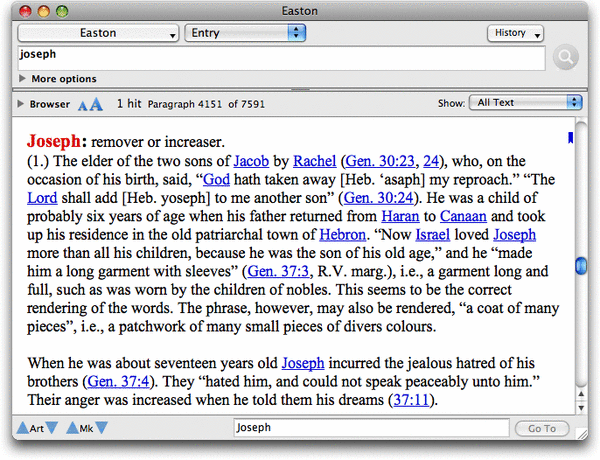Go to previous article with Art up arrow
This screenshot has height=460, width=600.
23,427
